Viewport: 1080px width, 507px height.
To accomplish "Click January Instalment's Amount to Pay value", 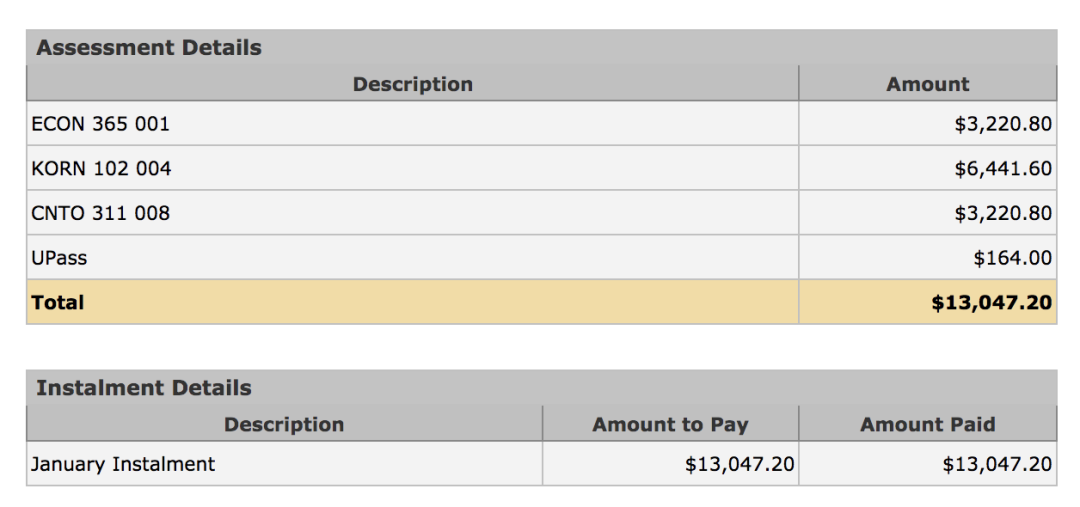I will pos(739,464).
